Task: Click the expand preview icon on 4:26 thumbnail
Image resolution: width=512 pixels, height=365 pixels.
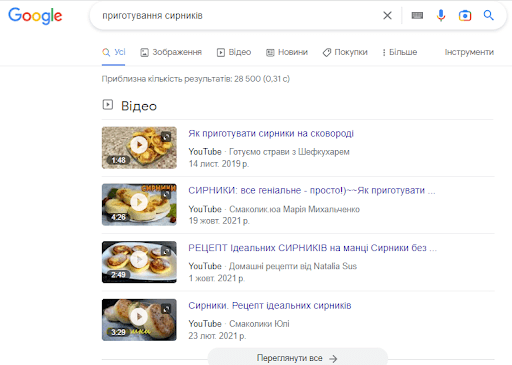Action: click(x=166, y=193)
